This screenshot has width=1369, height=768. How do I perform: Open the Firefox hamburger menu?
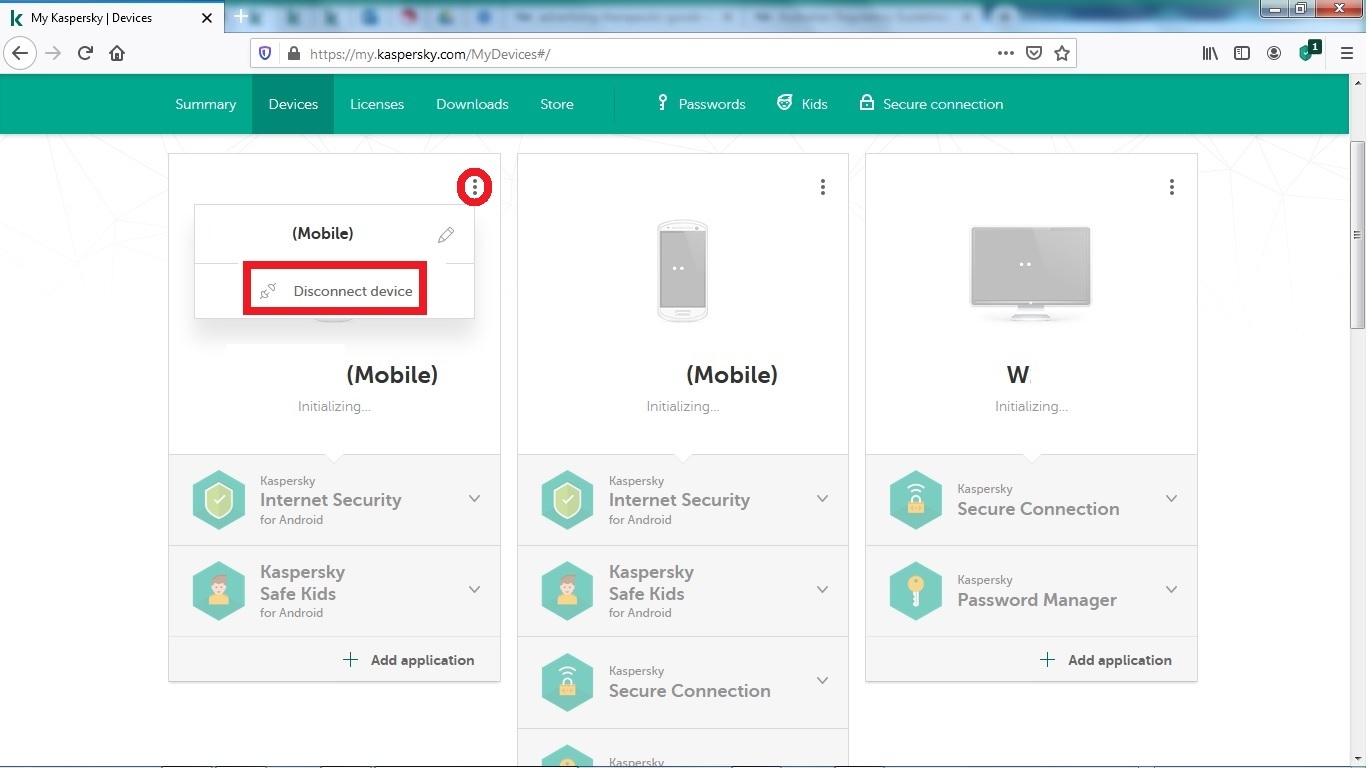(1347, 53)
